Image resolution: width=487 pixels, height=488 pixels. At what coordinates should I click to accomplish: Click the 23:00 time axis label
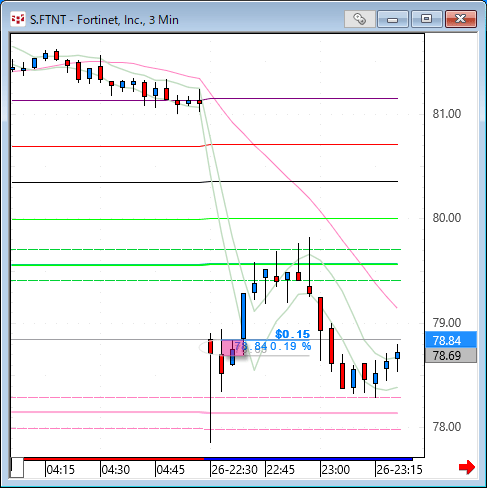(336, 470)
